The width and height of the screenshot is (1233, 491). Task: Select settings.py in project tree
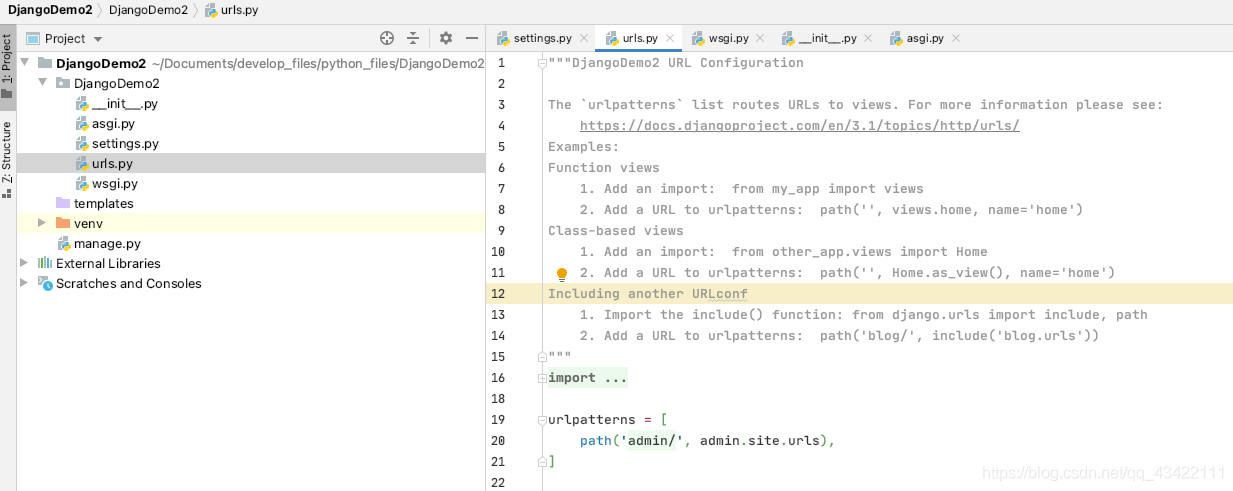tap(125, 143)
